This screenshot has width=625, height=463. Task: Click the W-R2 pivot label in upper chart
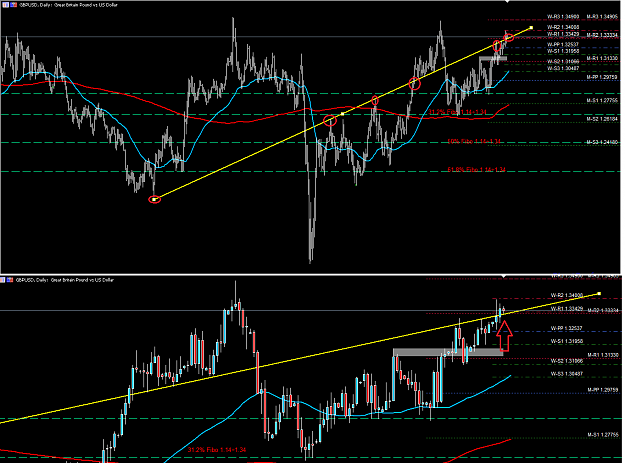pos(563,27)
